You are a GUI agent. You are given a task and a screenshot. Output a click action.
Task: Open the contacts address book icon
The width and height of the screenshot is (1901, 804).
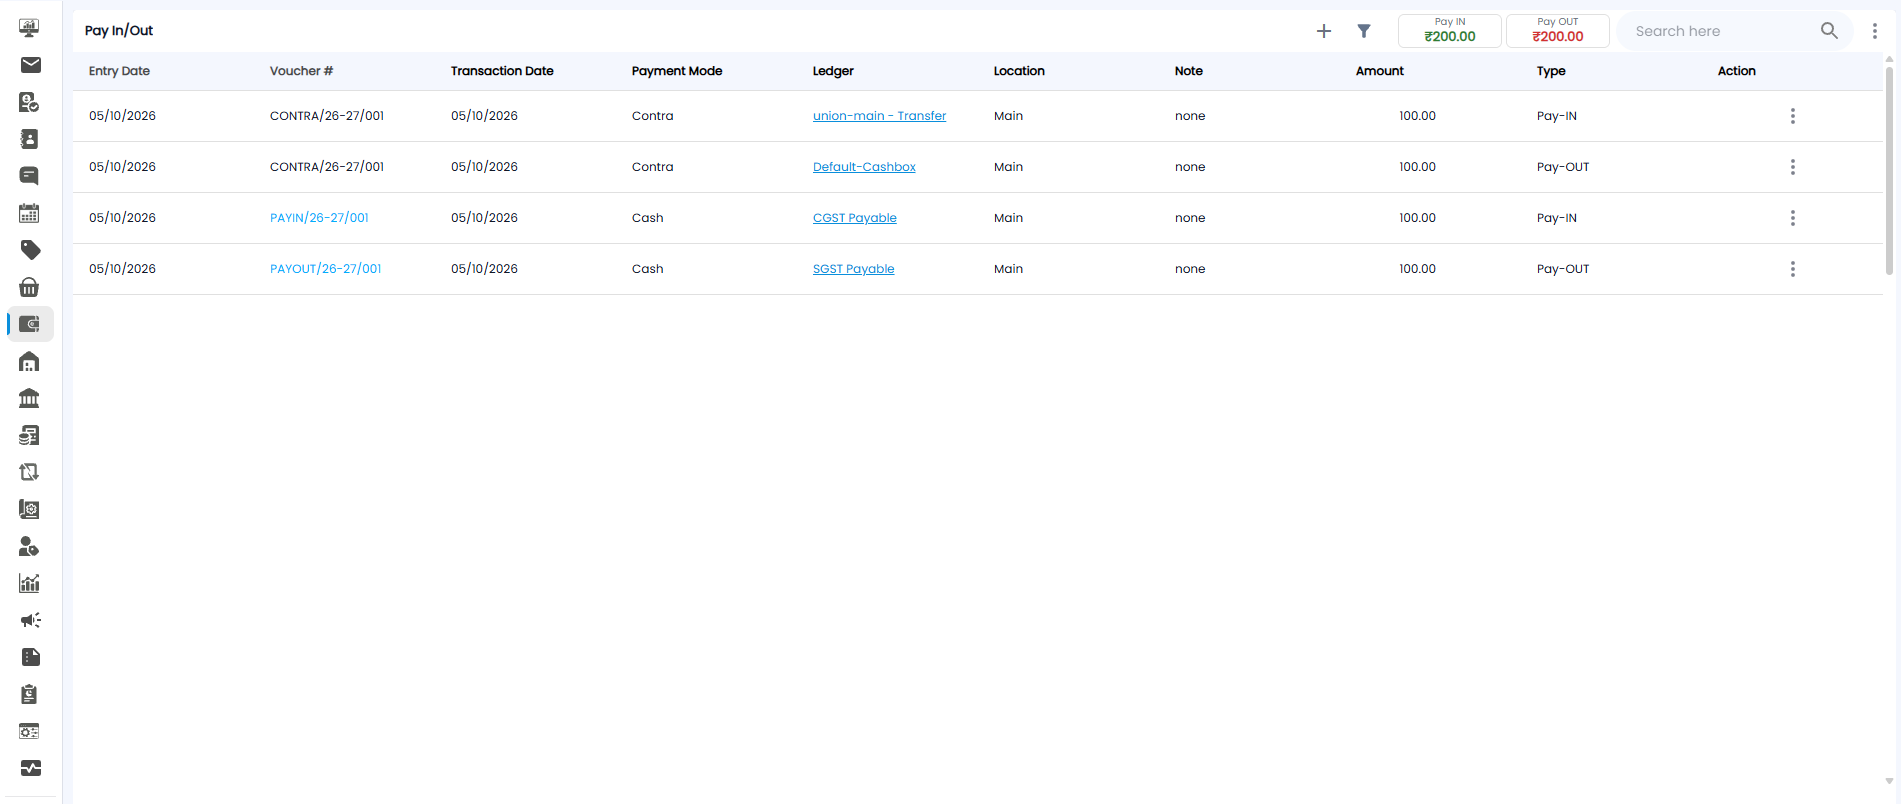pos(30,139)
